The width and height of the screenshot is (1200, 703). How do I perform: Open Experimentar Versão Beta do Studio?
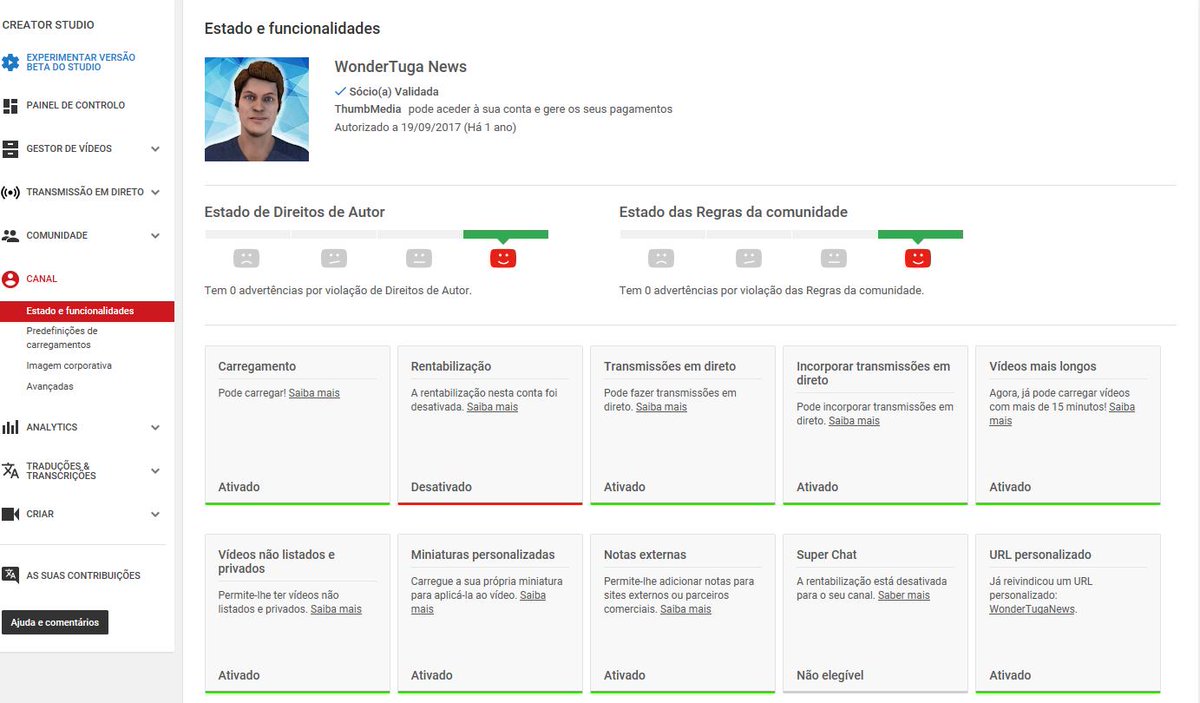(x=81, y=62)
